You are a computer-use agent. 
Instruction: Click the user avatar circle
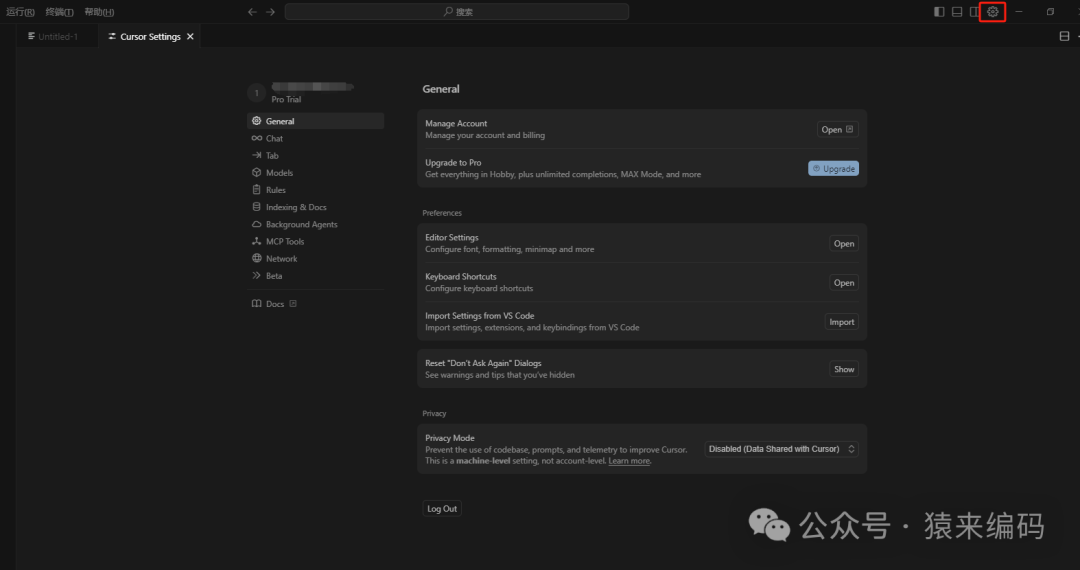256,93
